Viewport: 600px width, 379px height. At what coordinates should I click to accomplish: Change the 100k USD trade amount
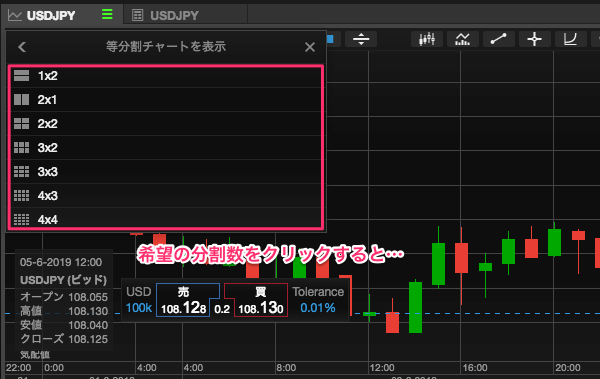point(139,307)
